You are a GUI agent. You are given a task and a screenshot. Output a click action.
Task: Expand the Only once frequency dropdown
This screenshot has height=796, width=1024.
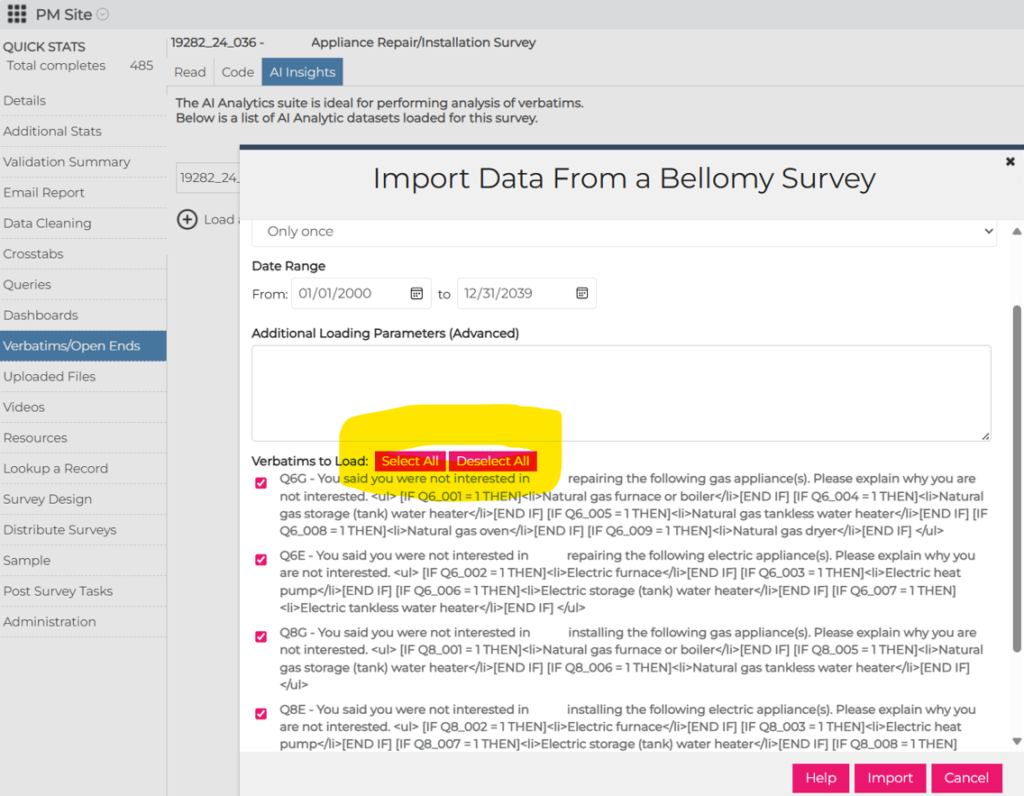point(624,232)
